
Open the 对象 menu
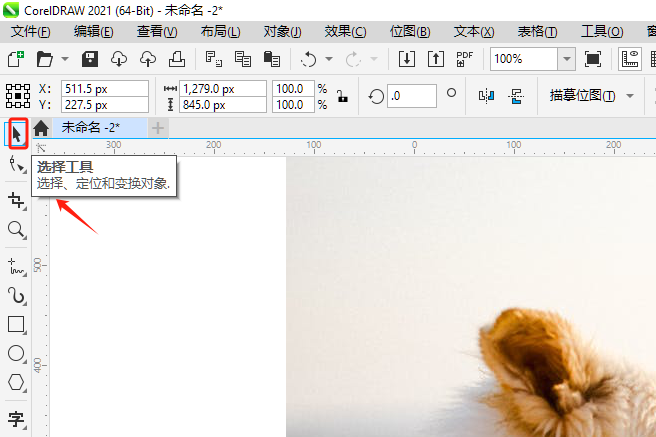pyautogui.click(x=282, y=32)
